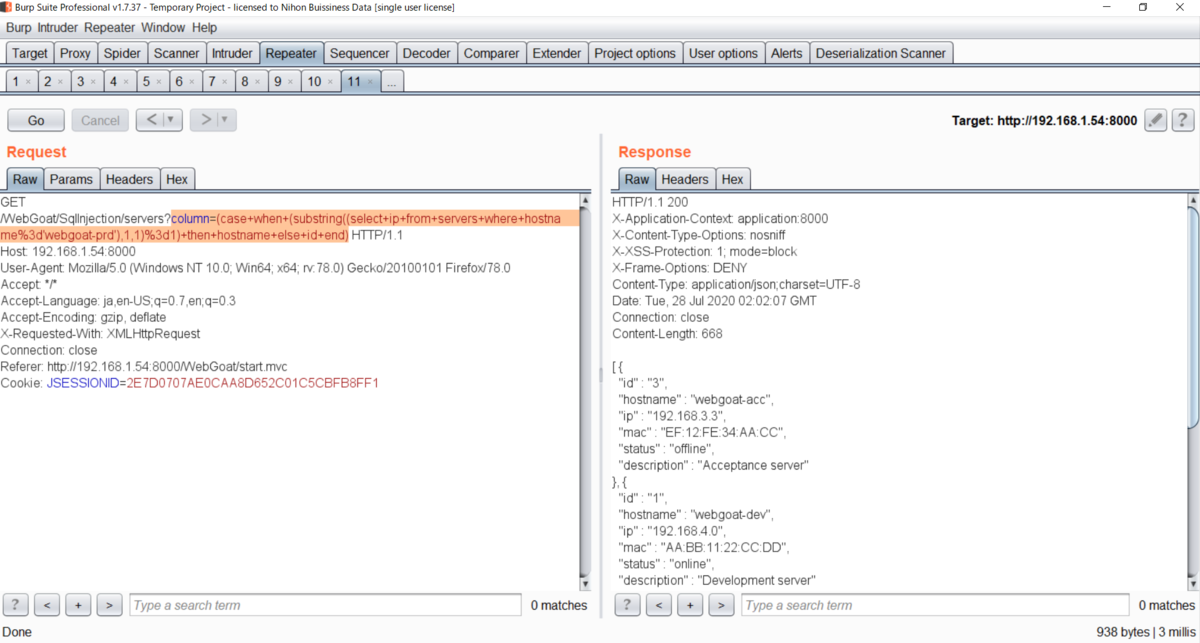Click "938 bytes | 3 millis" status text
Viewport: 1200px width, 643px height.
tap(1145, 632)
